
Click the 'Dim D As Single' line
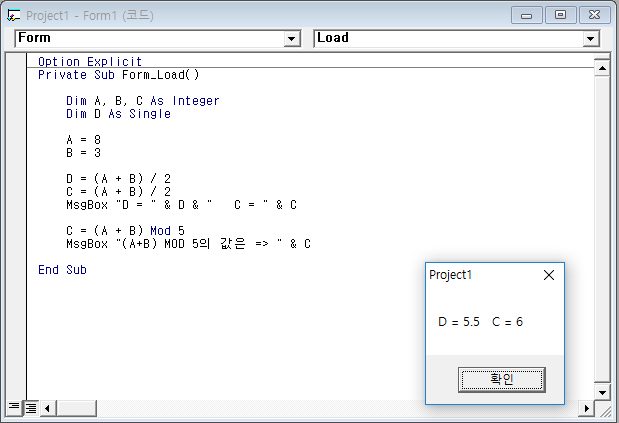(x=118, y=114)
